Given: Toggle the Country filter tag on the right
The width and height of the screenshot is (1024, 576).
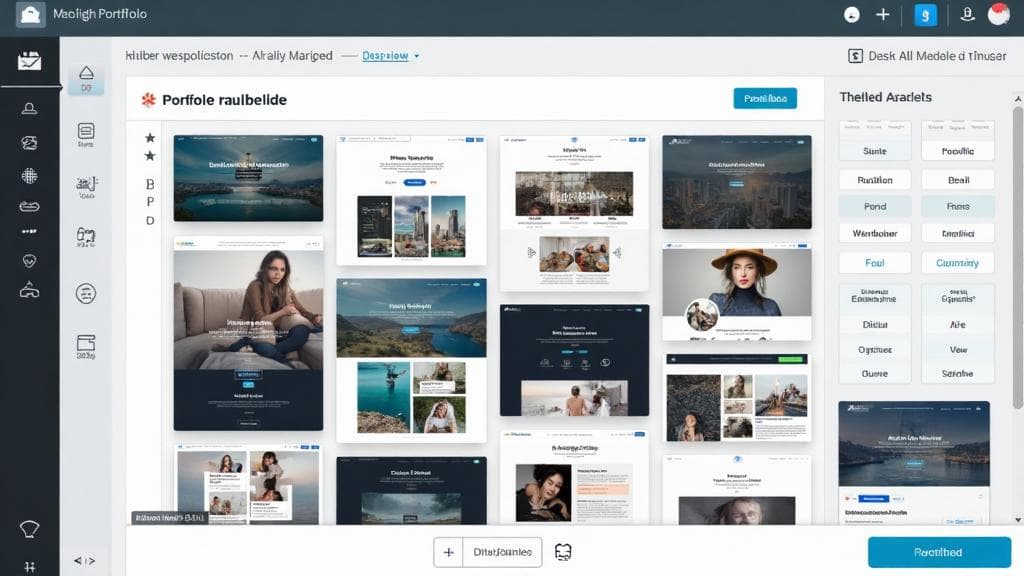Looking at the screenshot, I should point(957,262).
